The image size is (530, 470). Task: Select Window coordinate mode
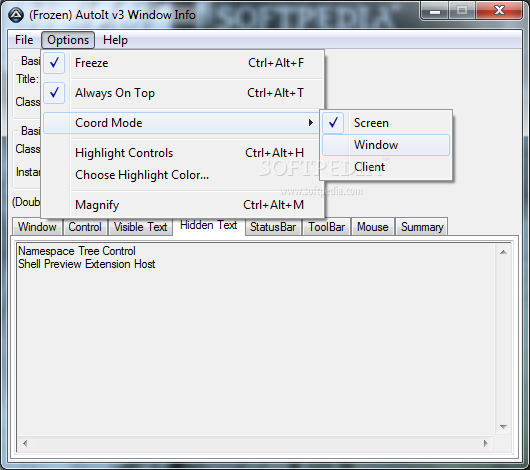(x=386, y=145)
